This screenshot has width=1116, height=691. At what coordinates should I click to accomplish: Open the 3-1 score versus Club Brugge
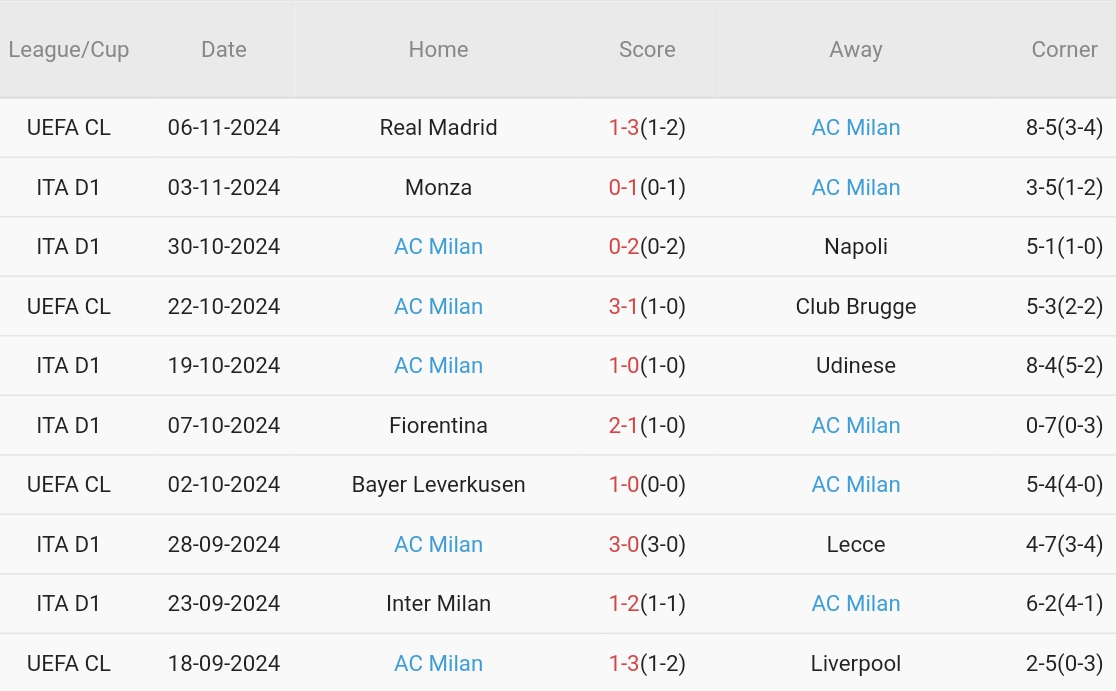pyautogui.click(x=624, y=306)
